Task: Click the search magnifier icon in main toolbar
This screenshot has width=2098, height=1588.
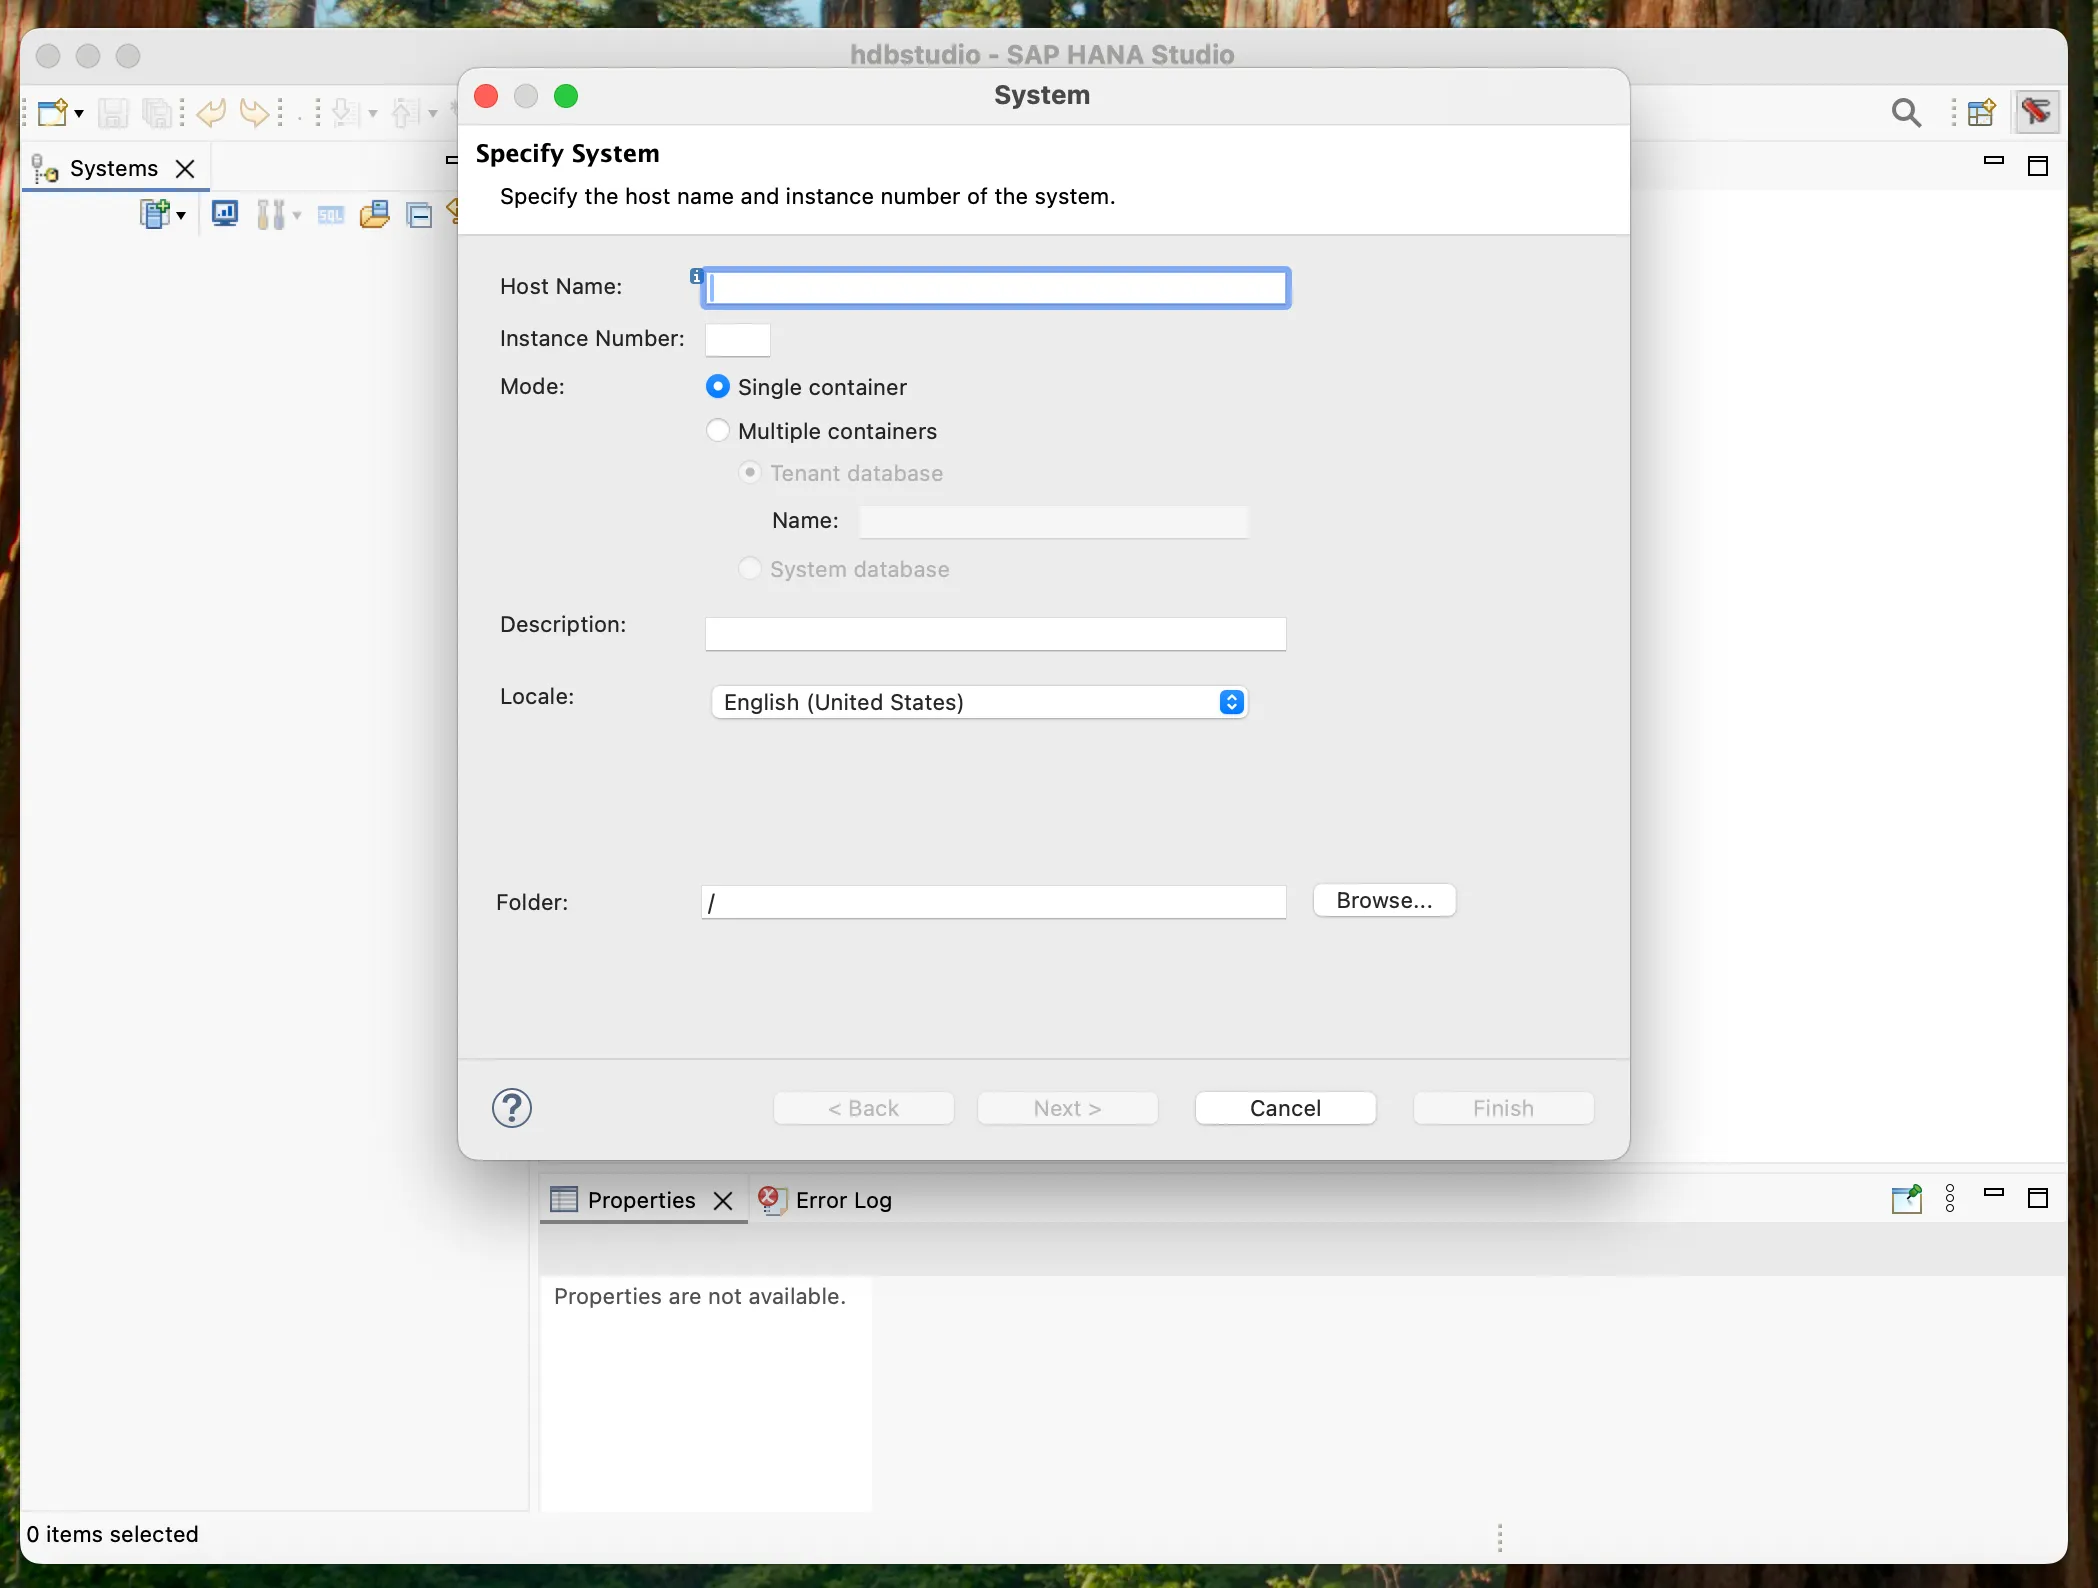Action: click(x=1905, y=113)
